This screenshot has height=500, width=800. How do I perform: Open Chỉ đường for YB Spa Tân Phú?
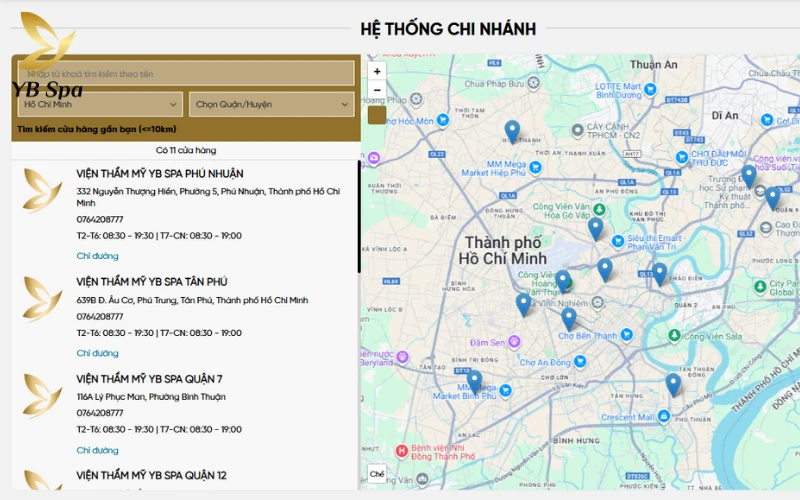point(97,353)
